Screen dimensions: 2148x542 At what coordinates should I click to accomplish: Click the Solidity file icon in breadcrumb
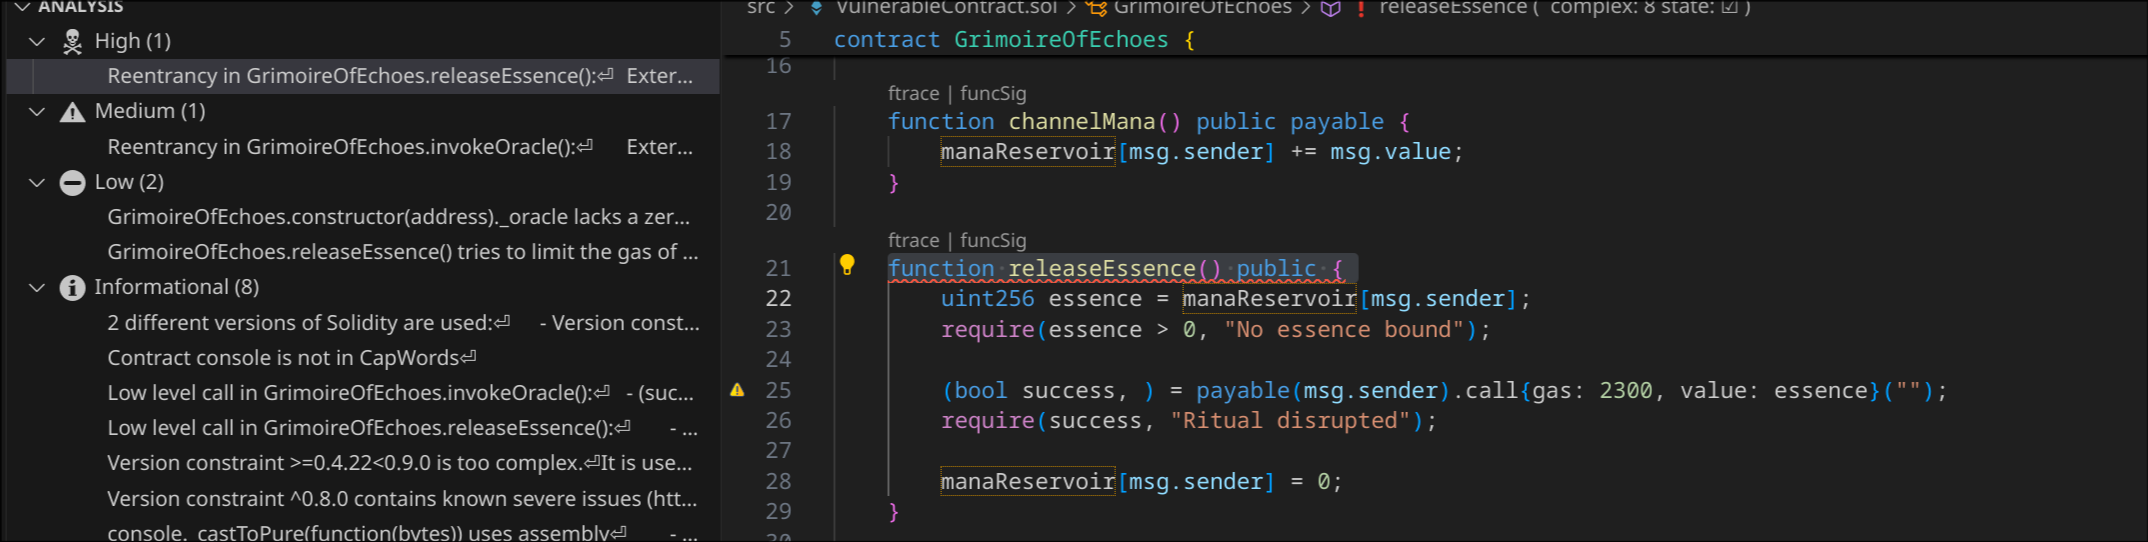pos(816,8)
